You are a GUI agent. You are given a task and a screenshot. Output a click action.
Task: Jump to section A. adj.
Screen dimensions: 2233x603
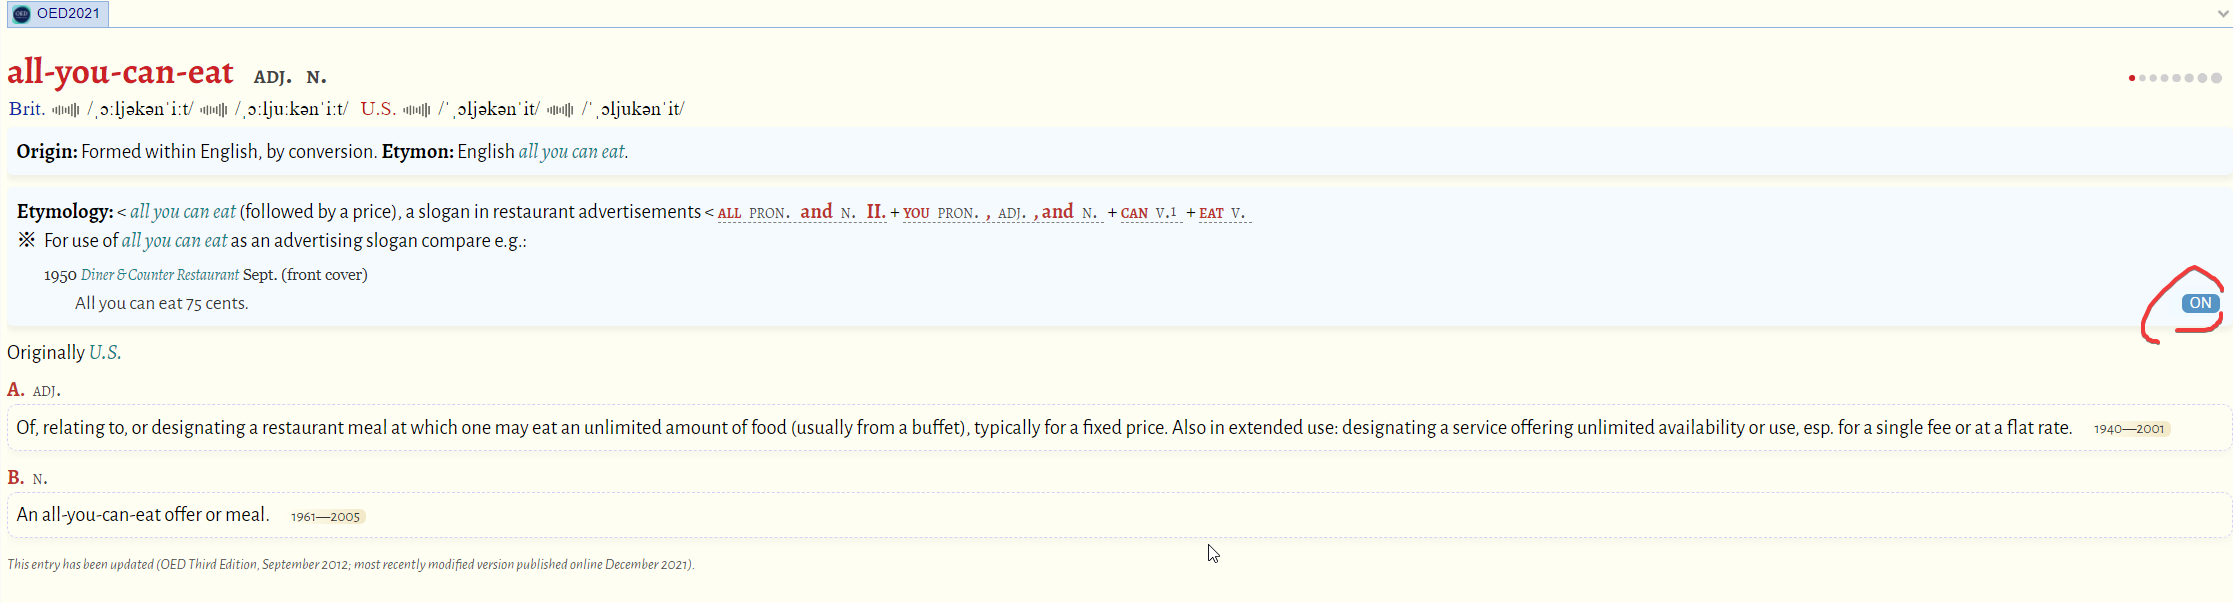(15, 390)
